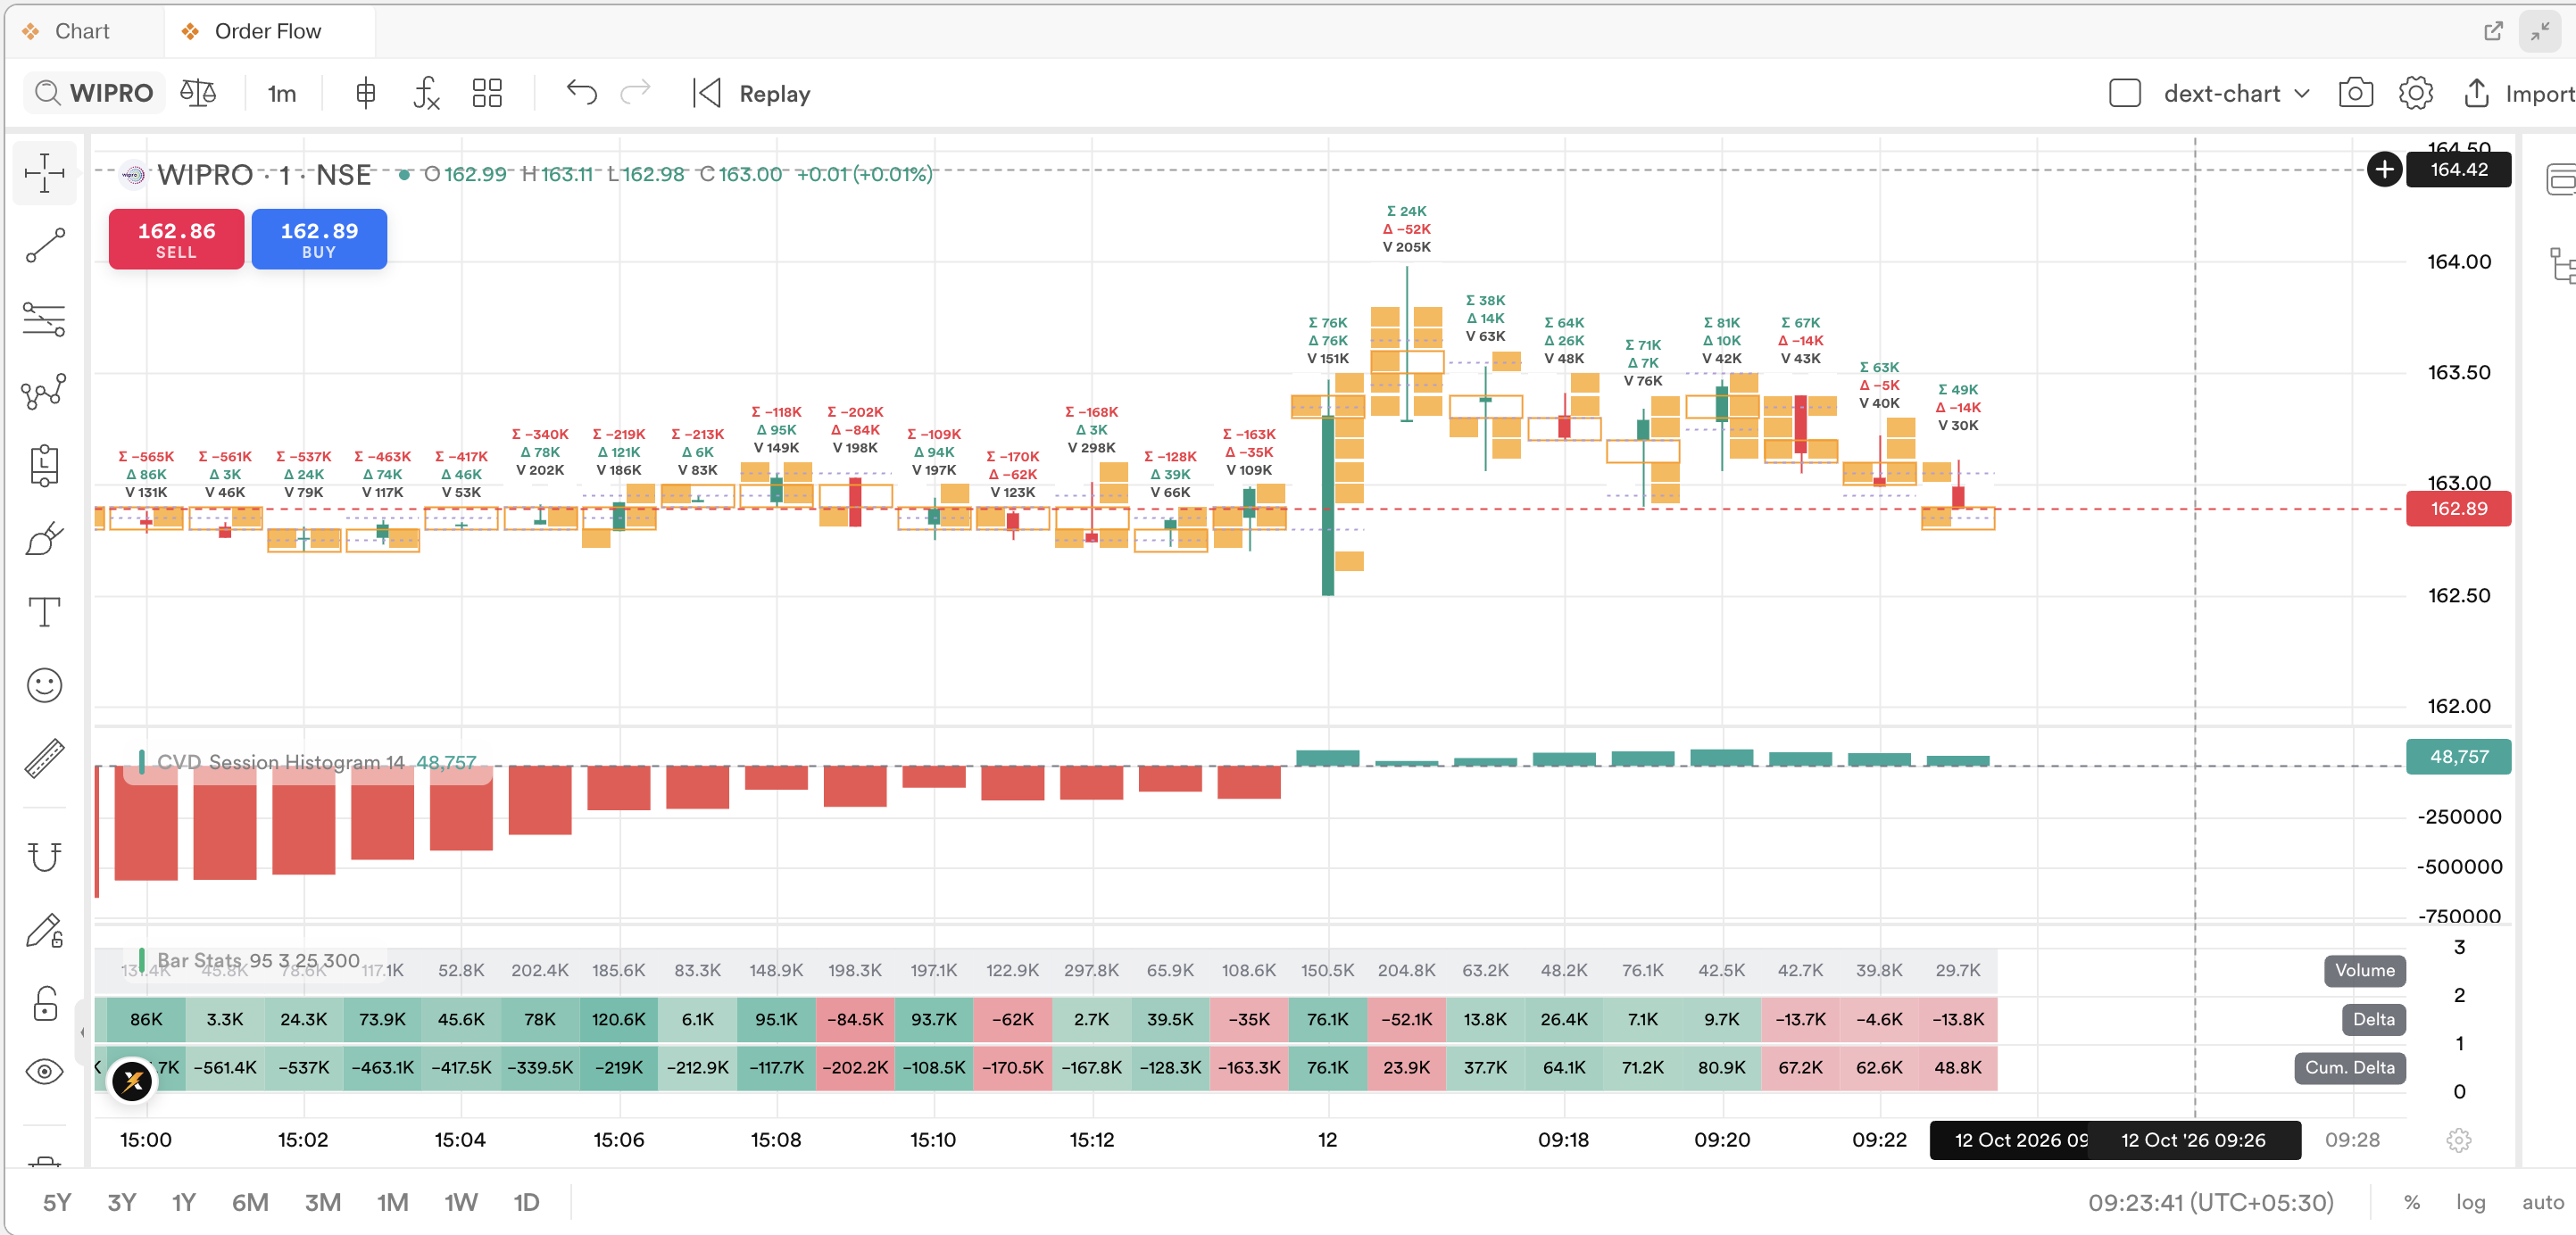Add alert with plus at 164.42

2384,169
